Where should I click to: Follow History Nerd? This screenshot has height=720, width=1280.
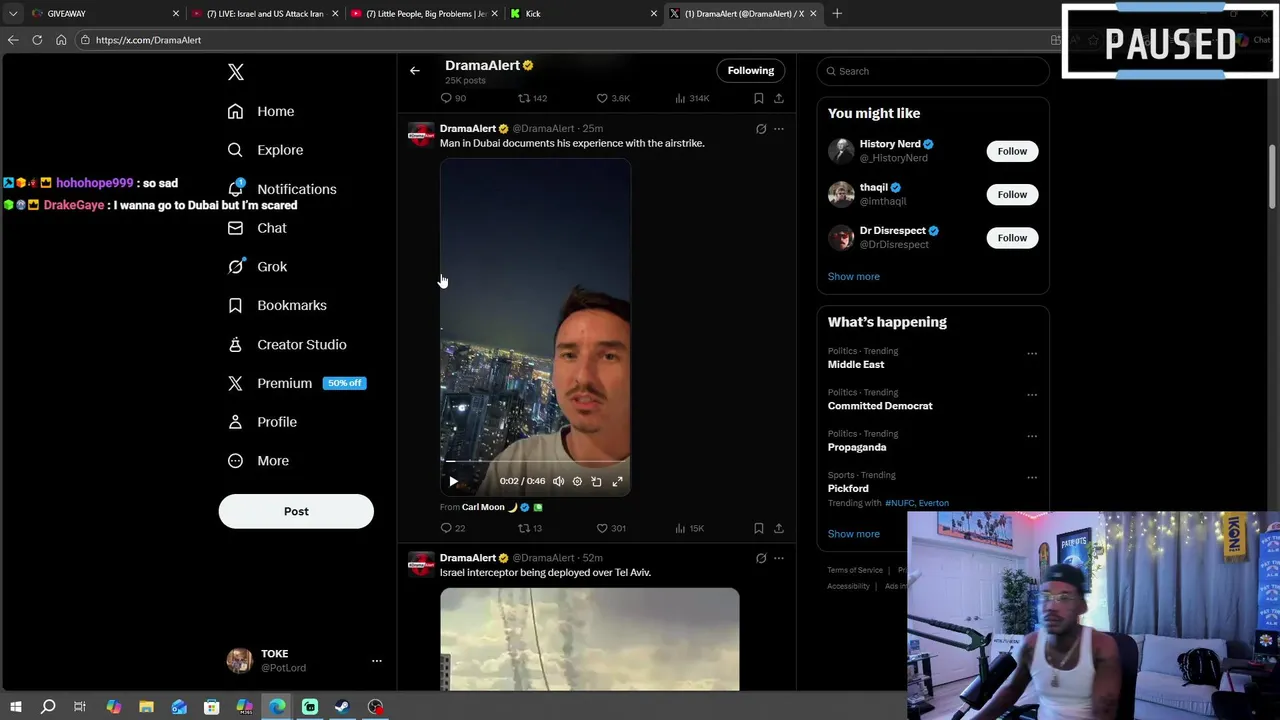point(1012,151)
